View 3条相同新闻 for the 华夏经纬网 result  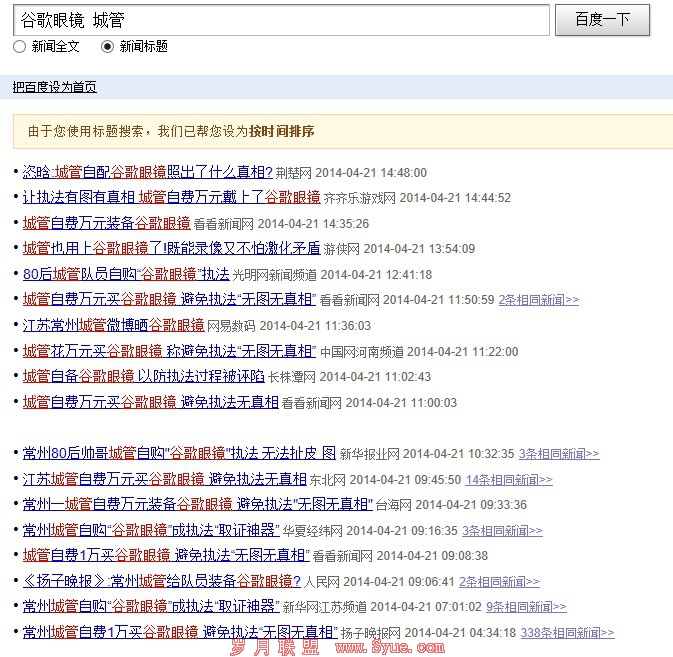[x=502, y=530]
